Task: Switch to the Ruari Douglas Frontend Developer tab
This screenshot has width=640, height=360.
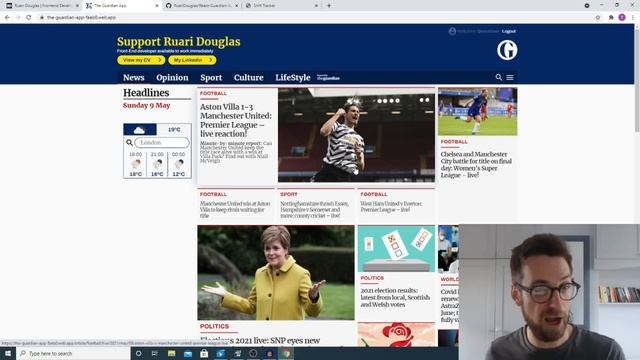Action: pos(42,6)
